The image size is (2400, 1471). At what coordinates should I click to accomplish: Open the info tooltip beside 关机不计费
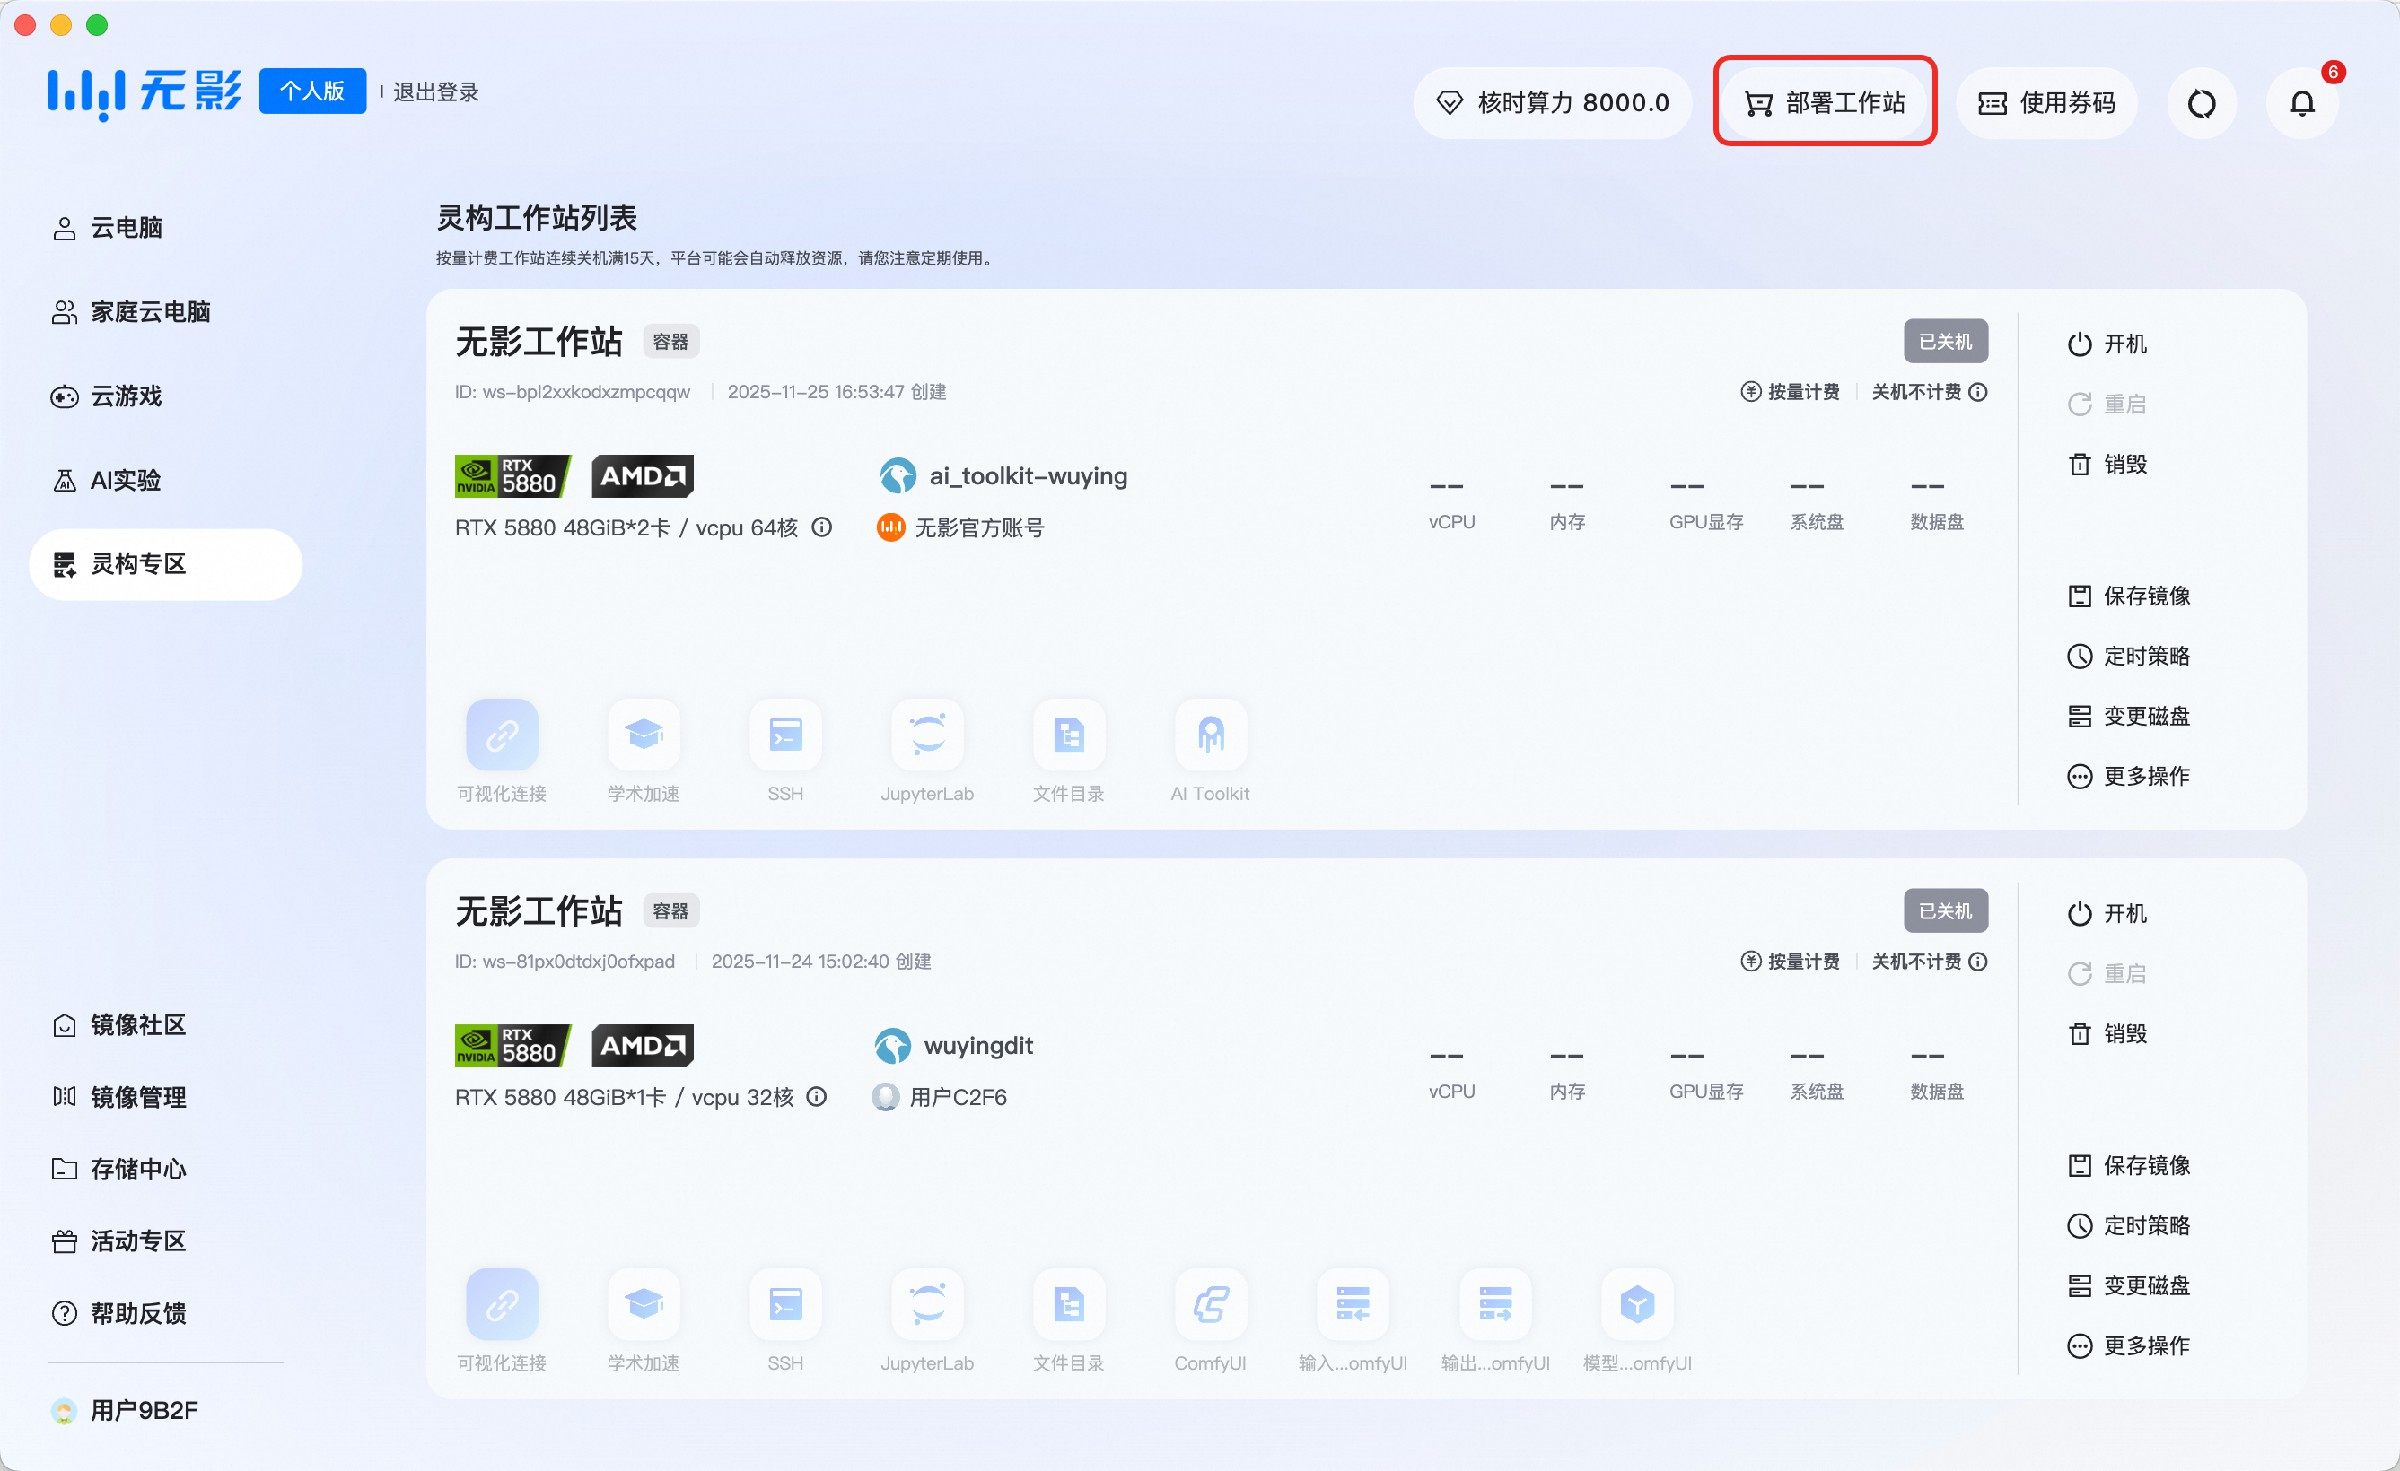click(x=1979, y=392)
